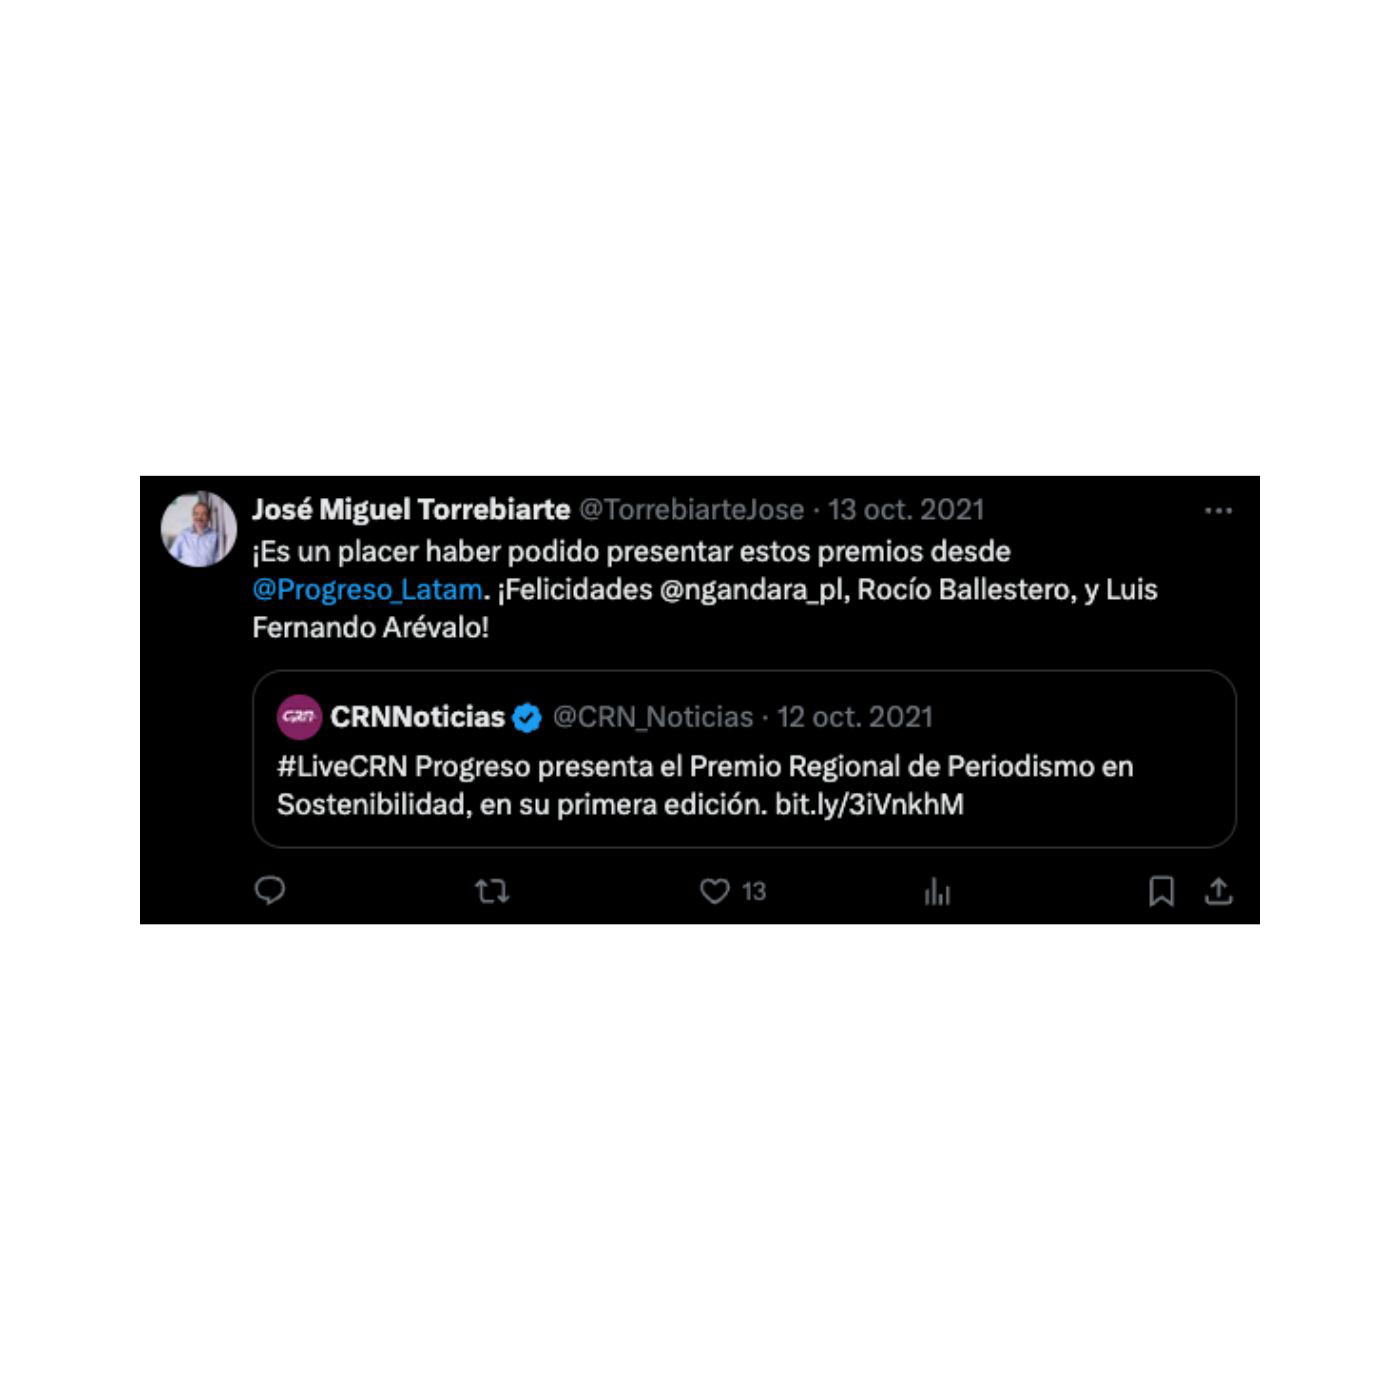This screenshot has height=1400, width=1400.
Task: Click the reply speech bubble icon
Action: pos(270,890)
